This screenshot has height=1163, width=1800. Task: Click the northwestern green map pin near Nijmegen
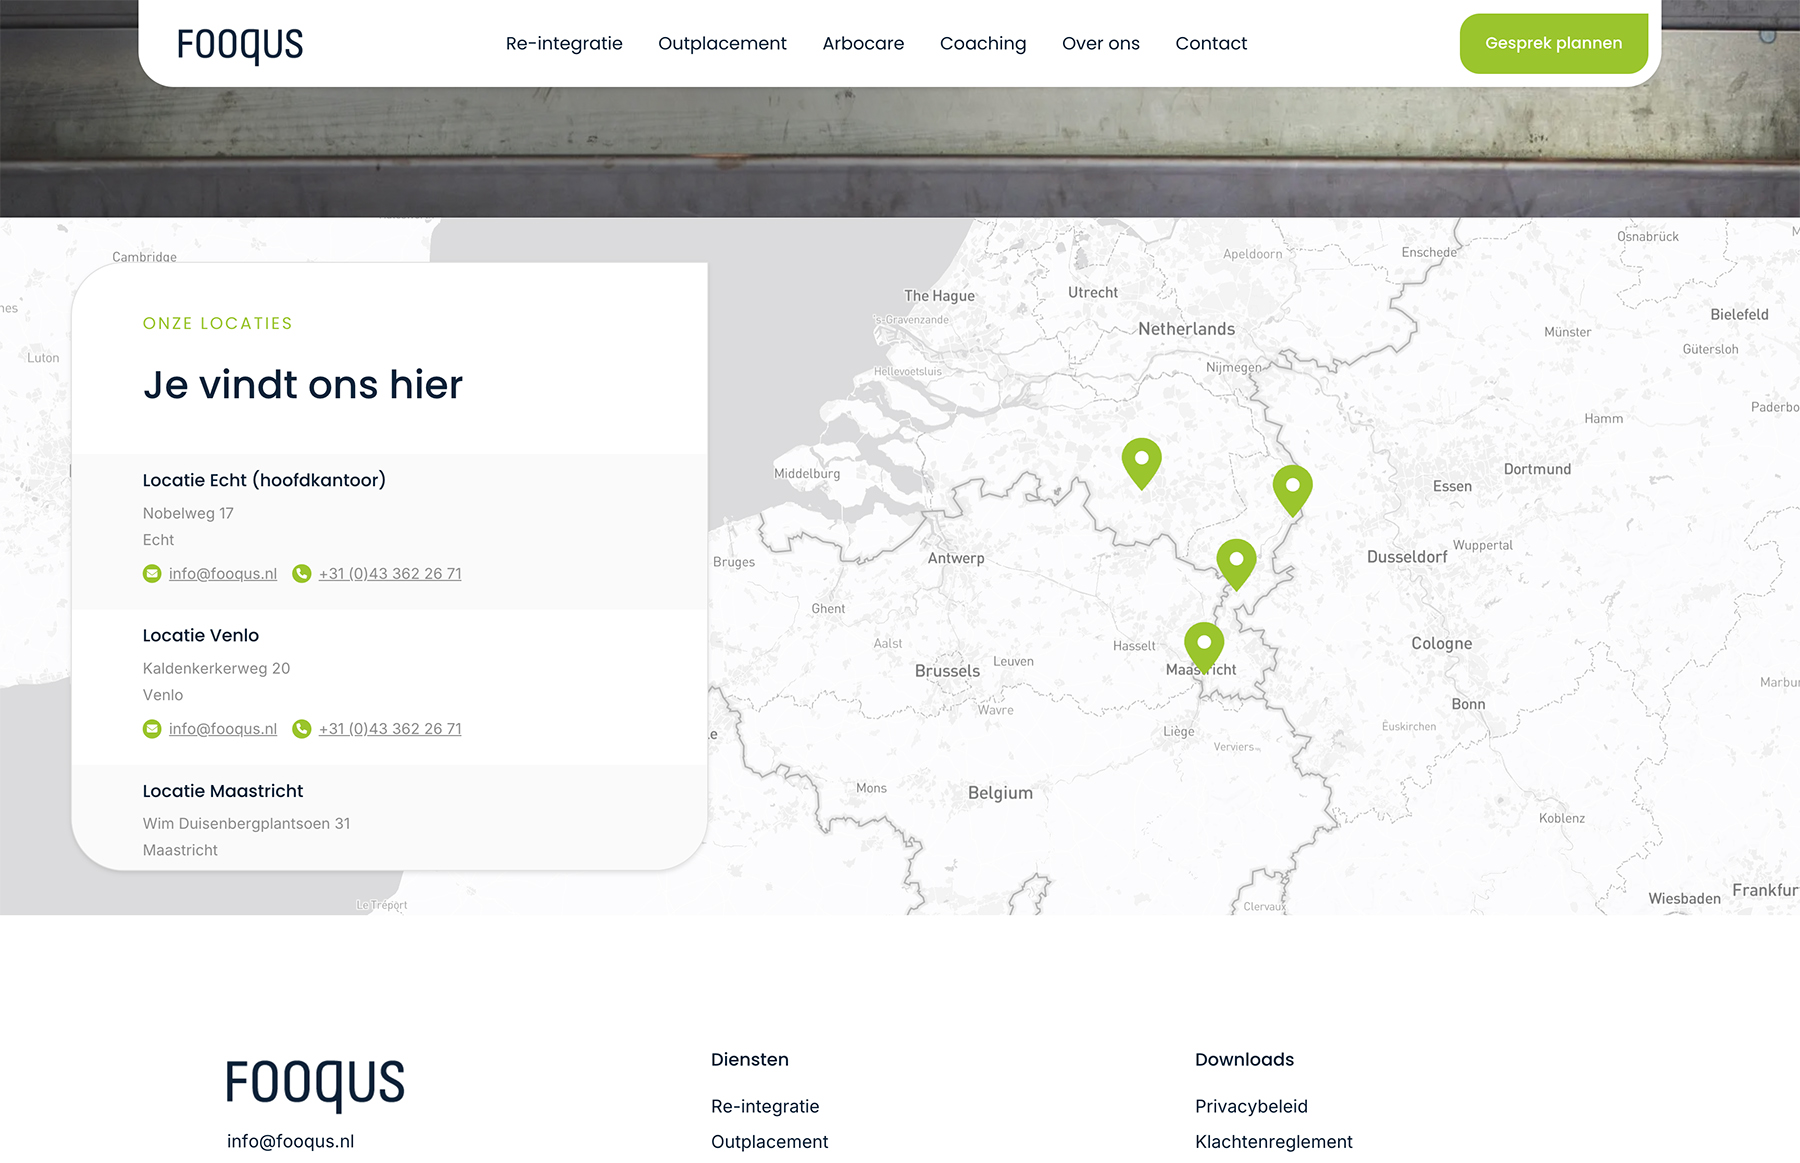(x=1141, y=463)
